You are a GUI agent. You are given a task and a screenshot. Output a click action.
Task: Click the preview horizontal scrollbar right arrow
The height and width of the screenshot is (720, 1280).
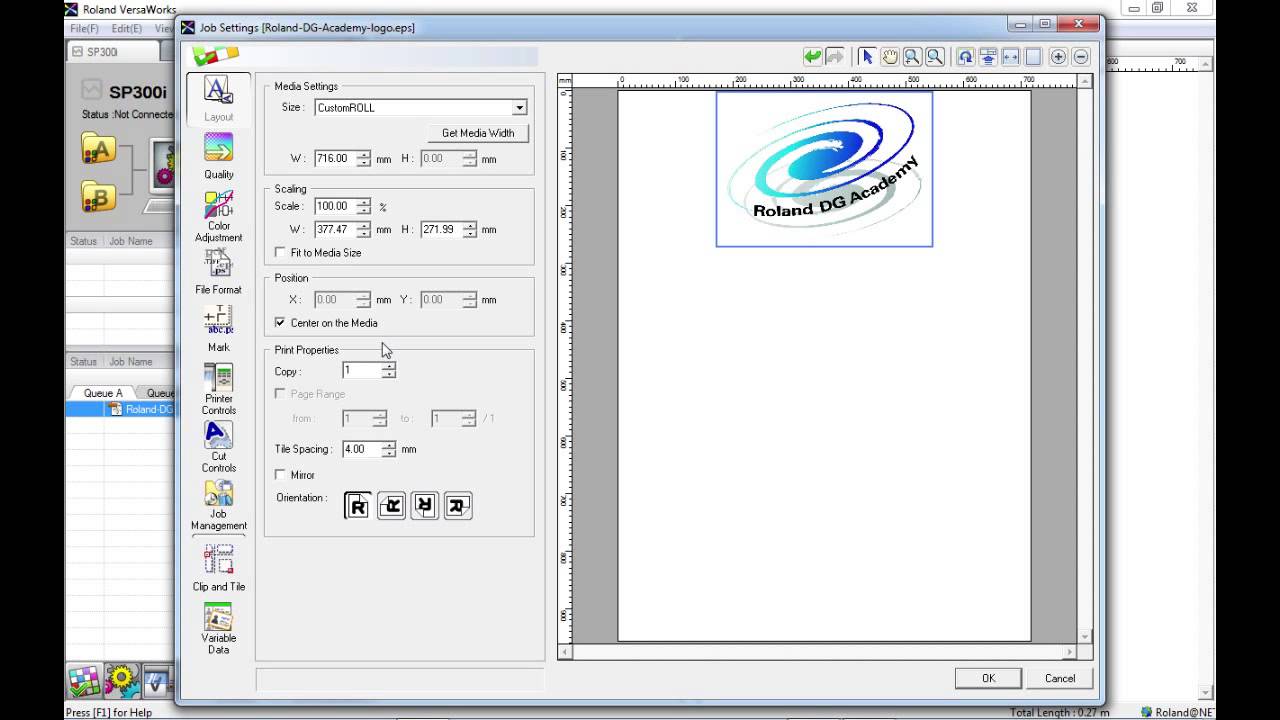[1069, 652]
